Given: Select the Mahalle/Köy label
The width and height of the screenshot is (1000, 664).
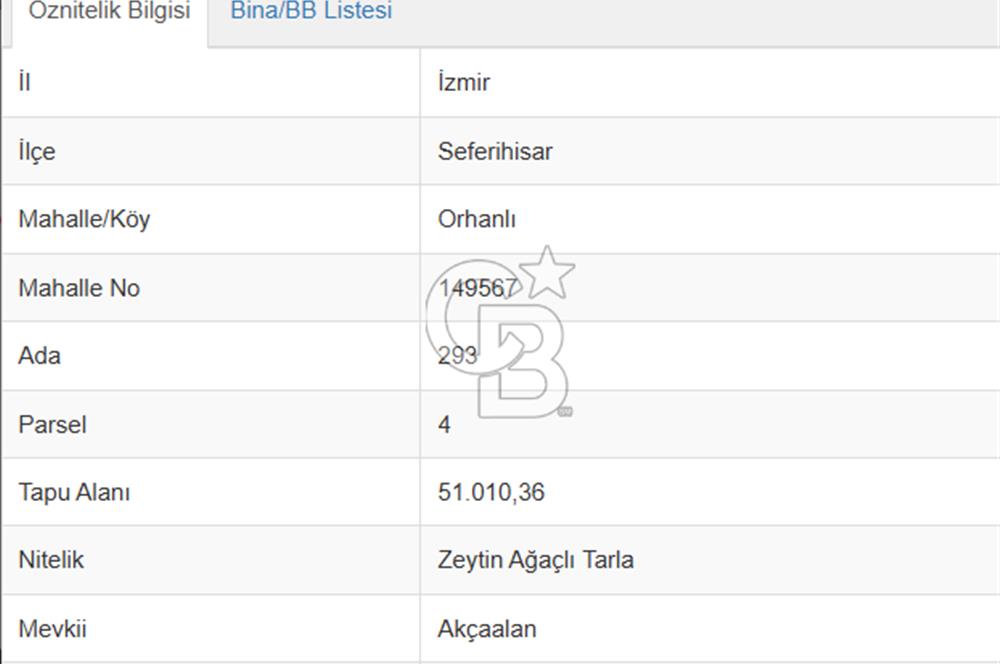Looking at the screenshot, I should click(84, 219).
